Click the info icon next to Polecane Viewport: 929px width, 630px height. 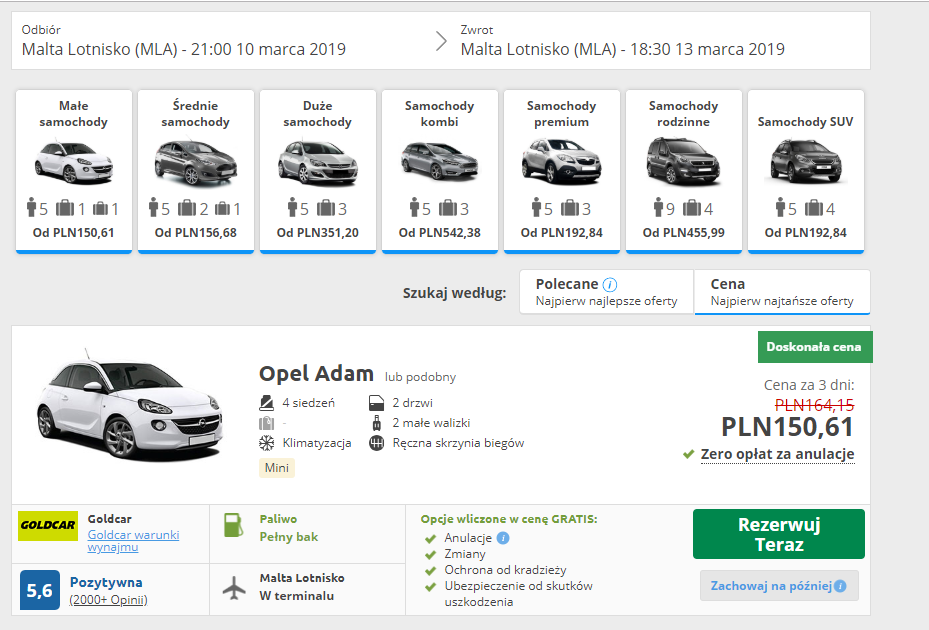point(610,285)
